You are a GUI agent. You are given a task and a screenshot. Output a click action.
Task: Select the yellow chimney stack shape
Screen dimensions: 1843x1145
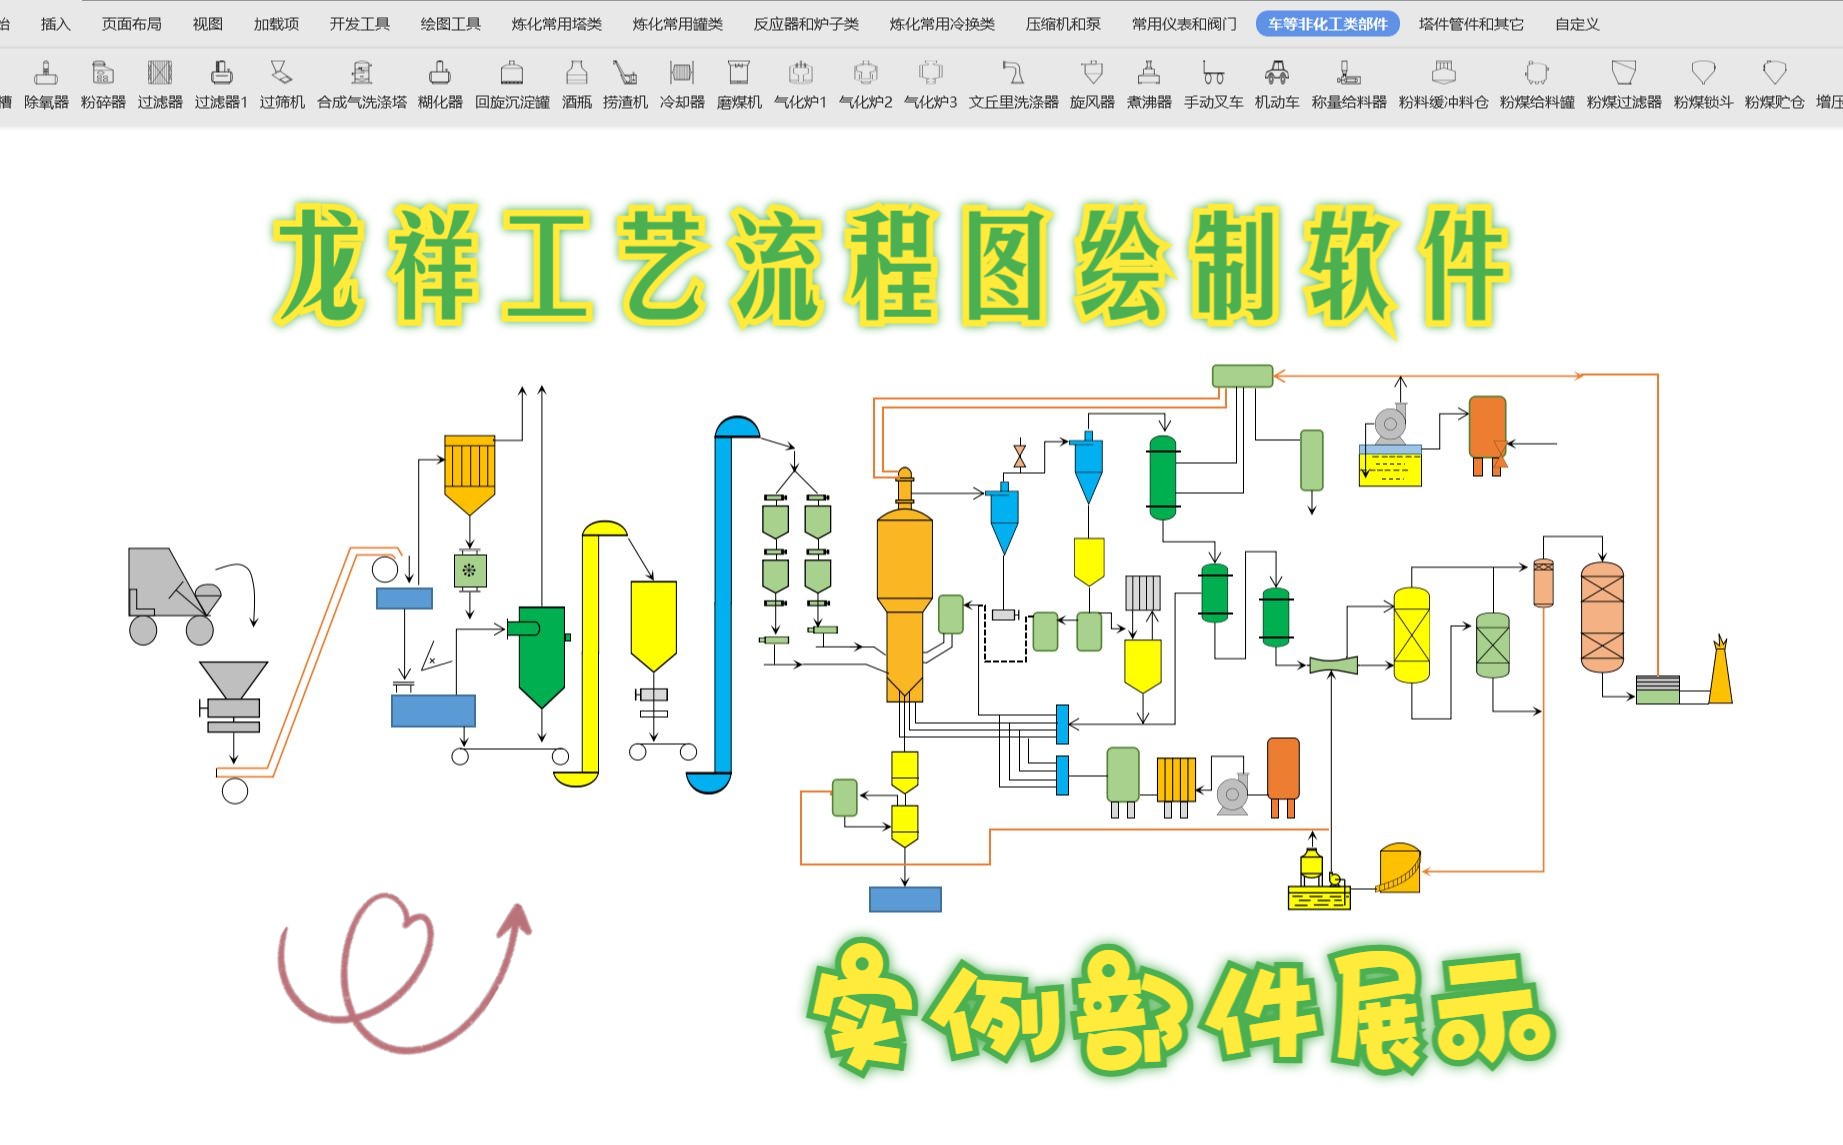(x=1720, y=670)
